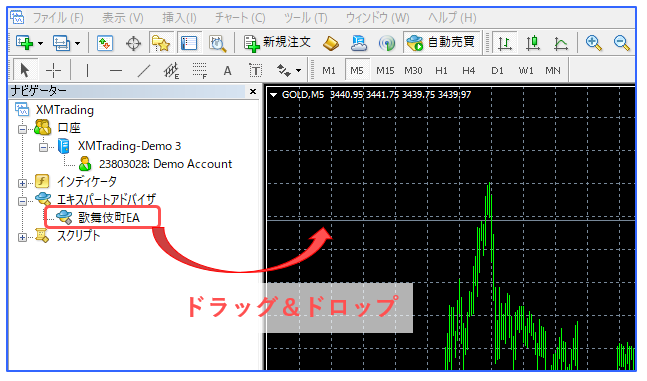Switch chart to candlestick display

pos(533,43)
